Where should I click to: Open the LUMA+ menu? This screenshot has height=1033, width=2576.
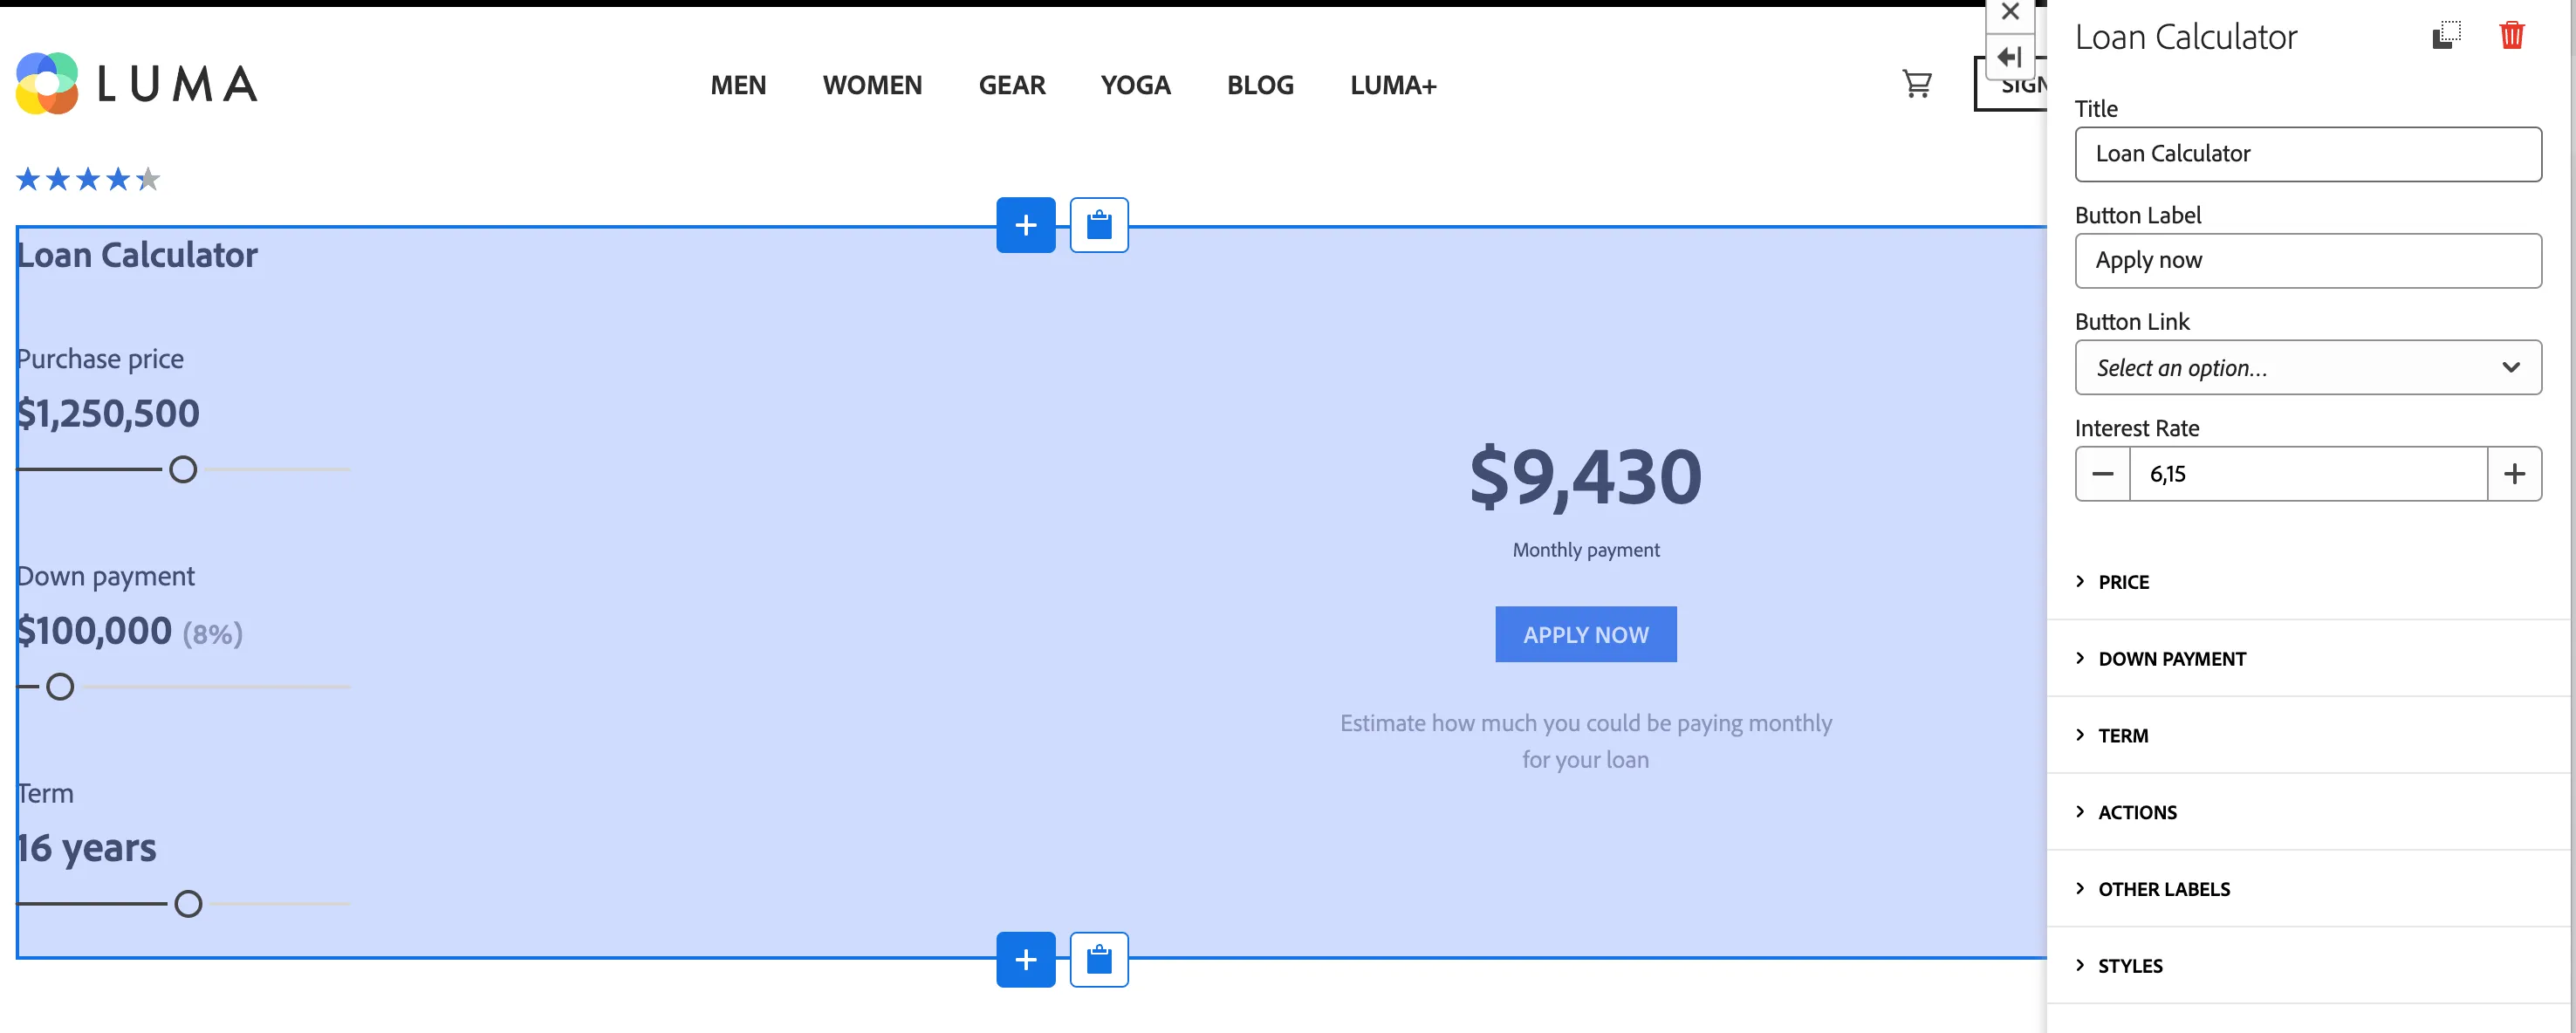pyautogui.click(x=1393, y=85)
